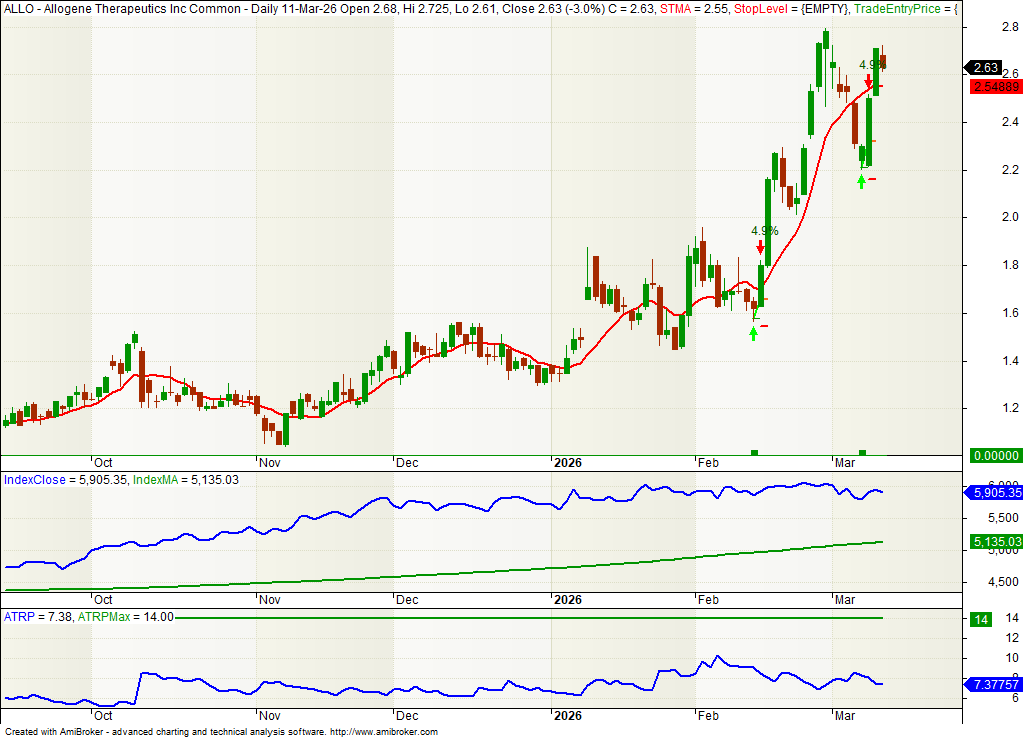Select the blue 7.37757 ATRP axis label

click(x=991, y=684)
